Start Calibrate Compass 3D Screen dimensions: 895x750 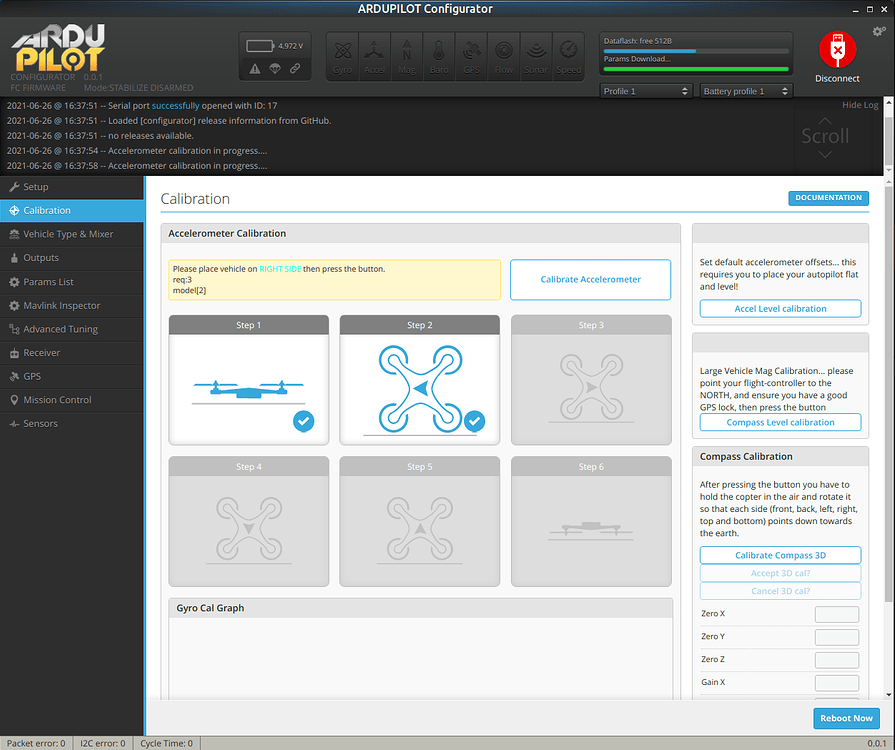click(x=779, y=554)
